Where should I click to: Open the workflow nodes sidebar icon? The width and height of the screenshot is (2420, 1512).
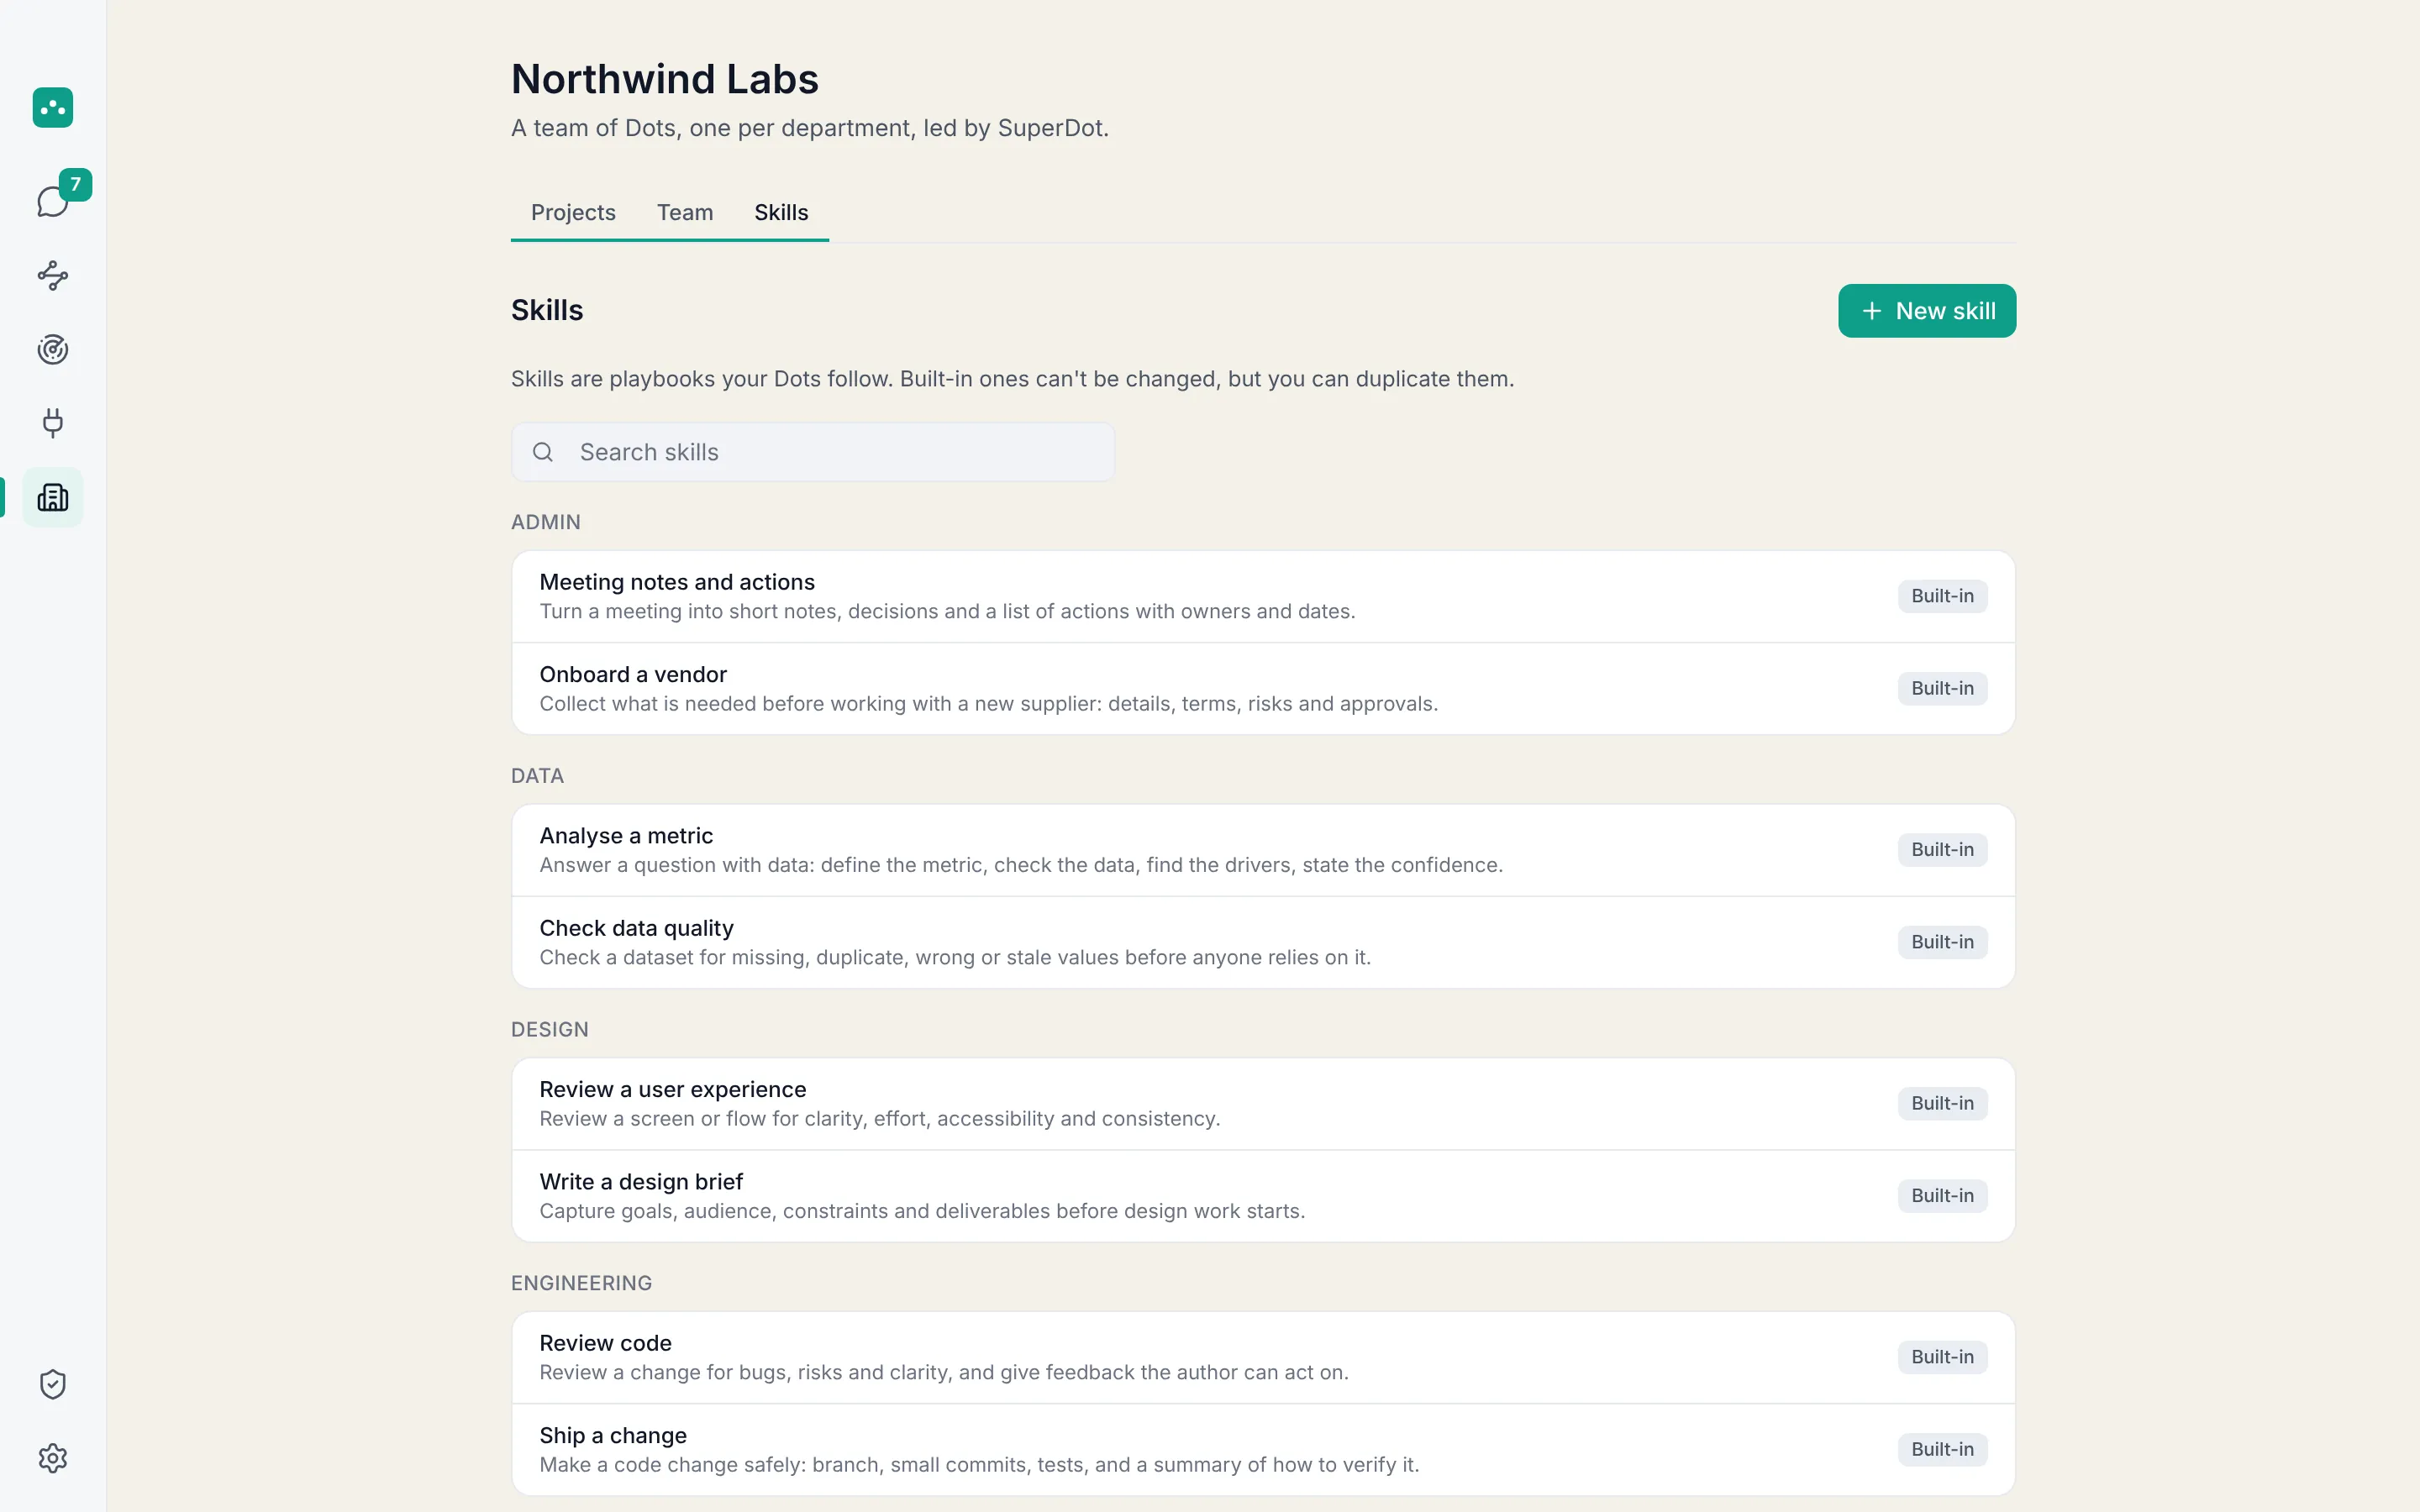[x=53, y=275]
